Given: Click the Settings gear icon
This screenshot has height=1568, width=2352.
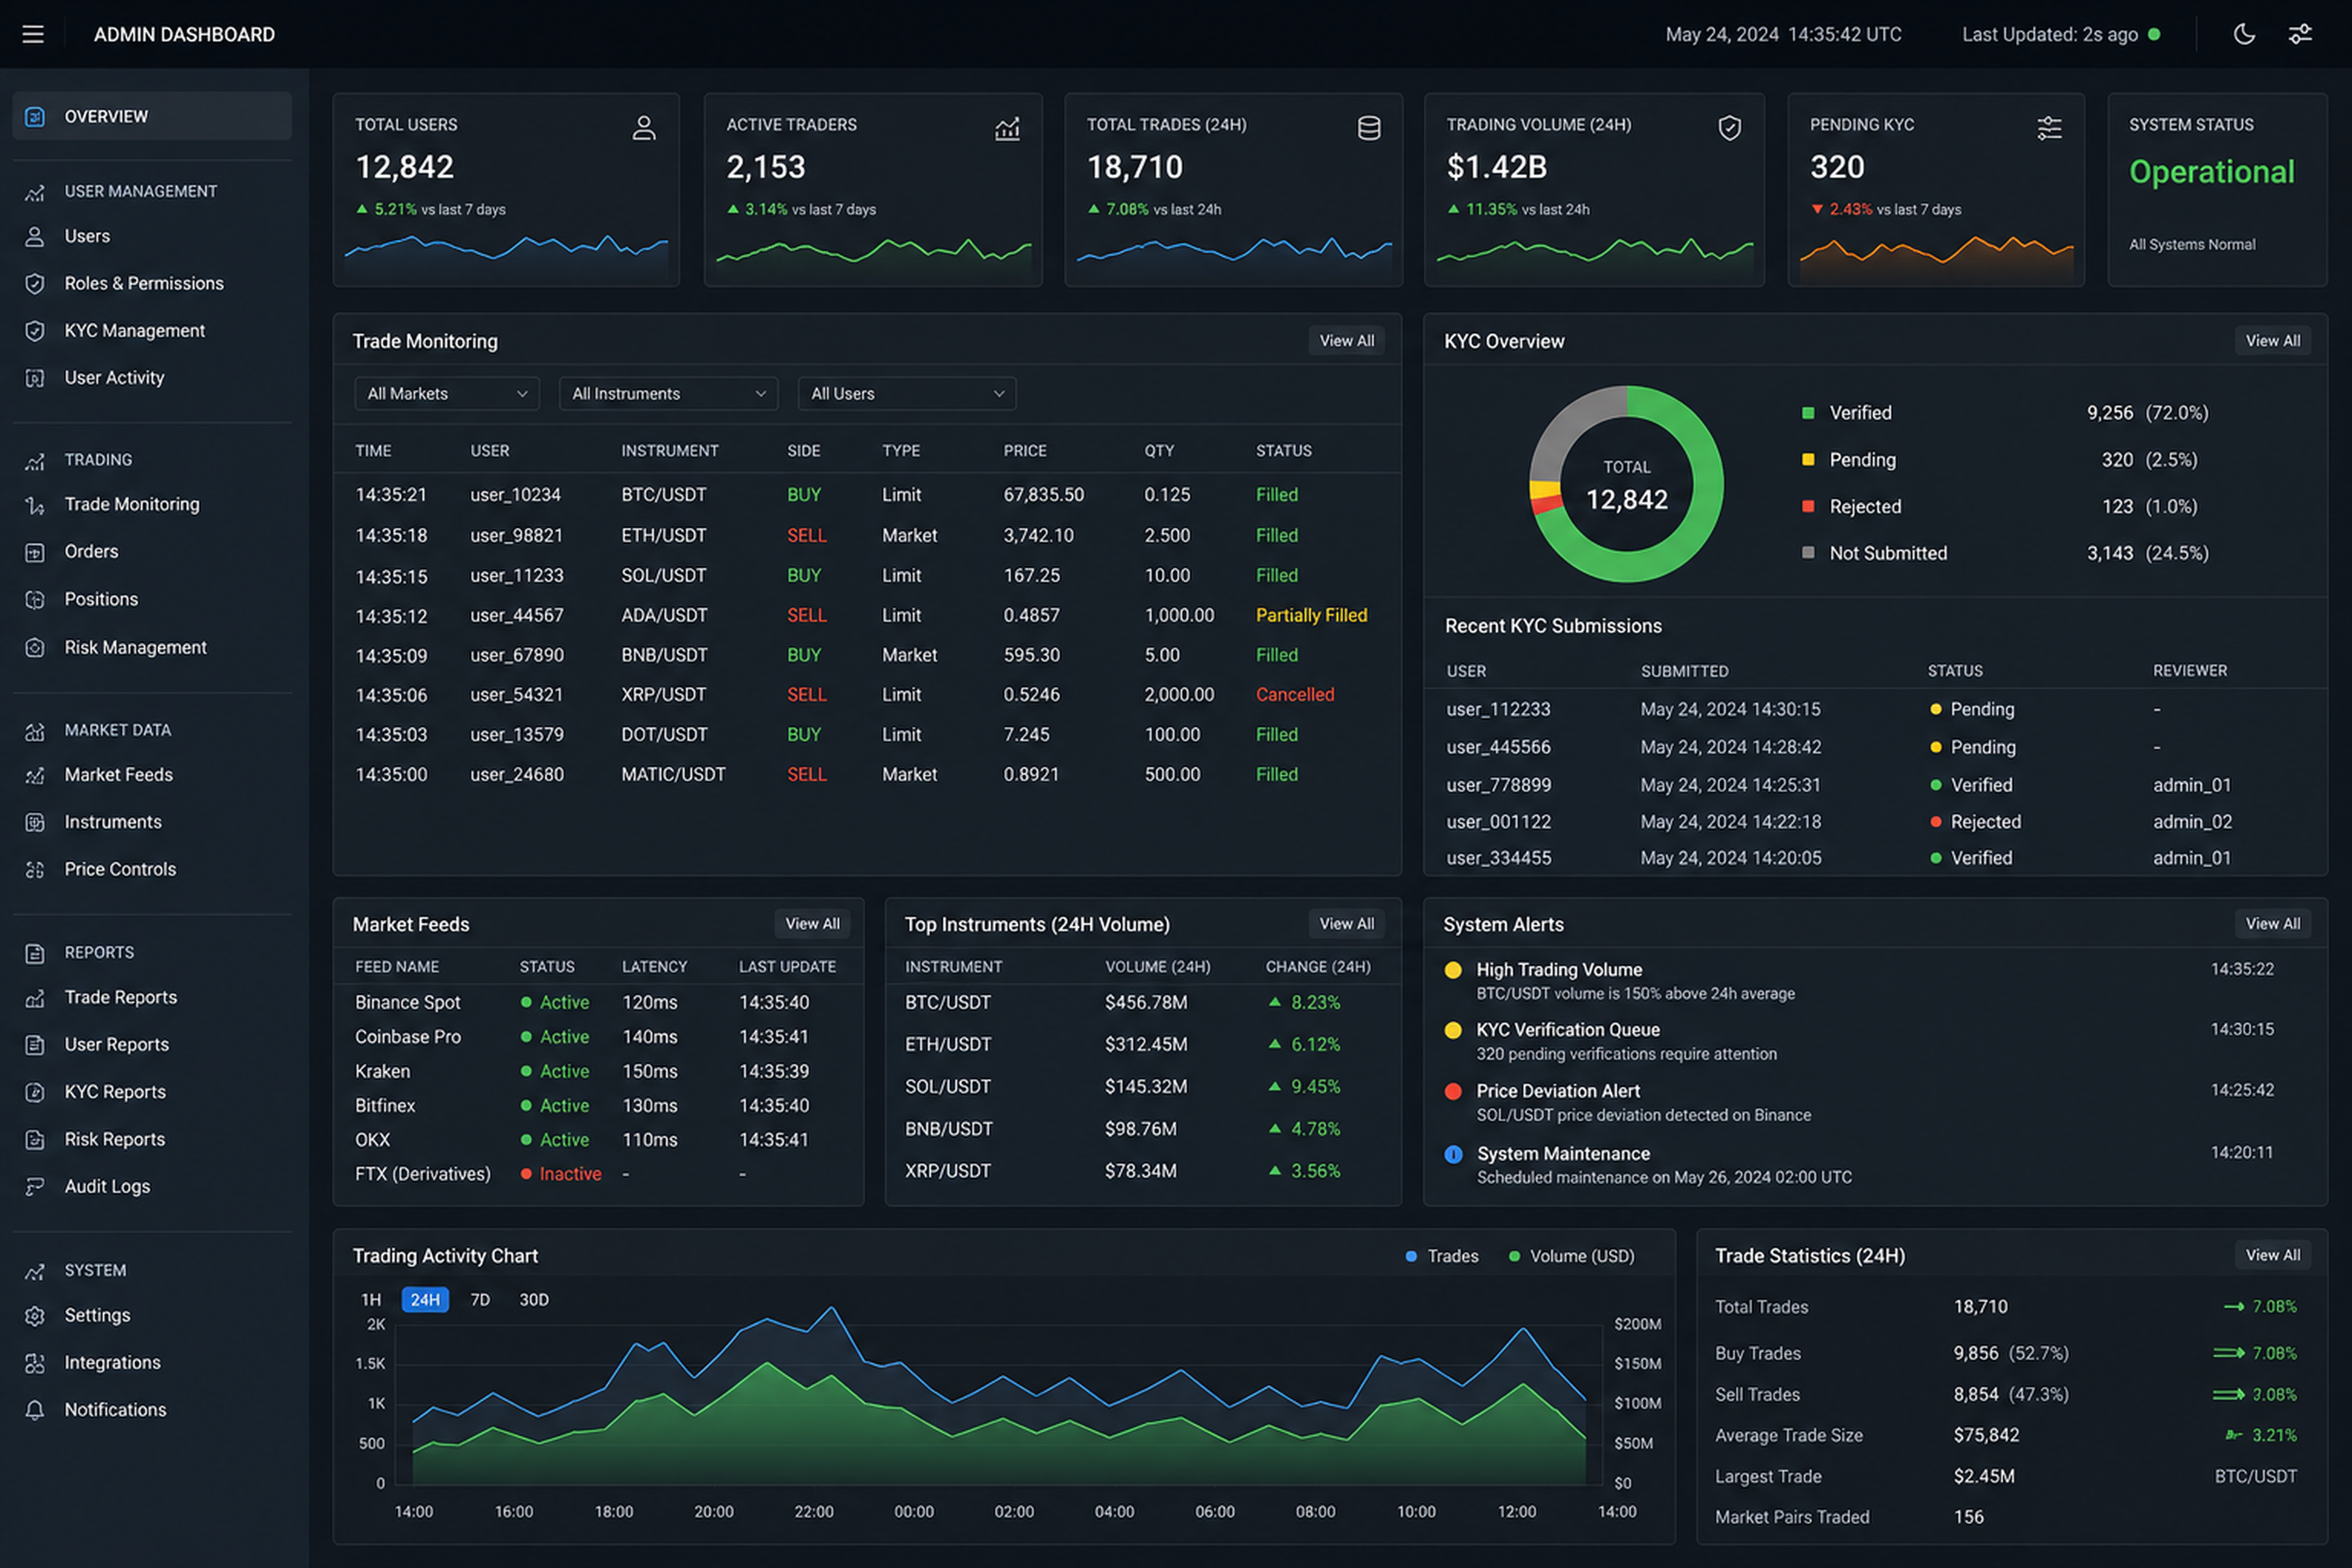Looking at the screenshot, I should click(35, 1316).
